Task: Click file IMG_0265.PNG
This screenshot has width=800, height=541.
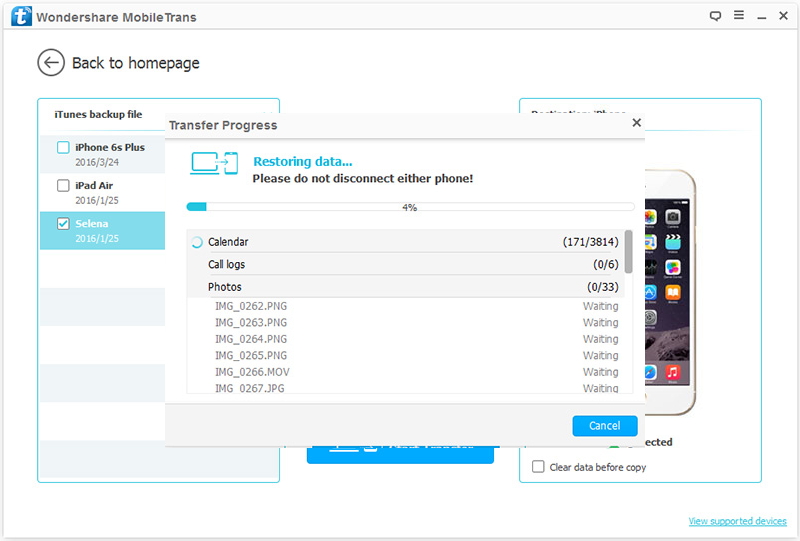Action: [x=251, y=355]
